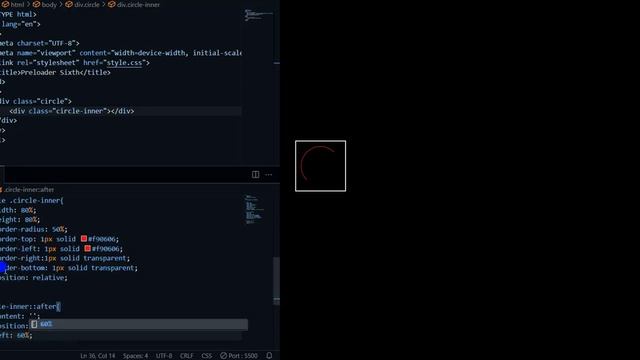Select 'html' in the HTML breadcrumb
Image resolution: width=640 pixels, height=360 pixels.
13,4
